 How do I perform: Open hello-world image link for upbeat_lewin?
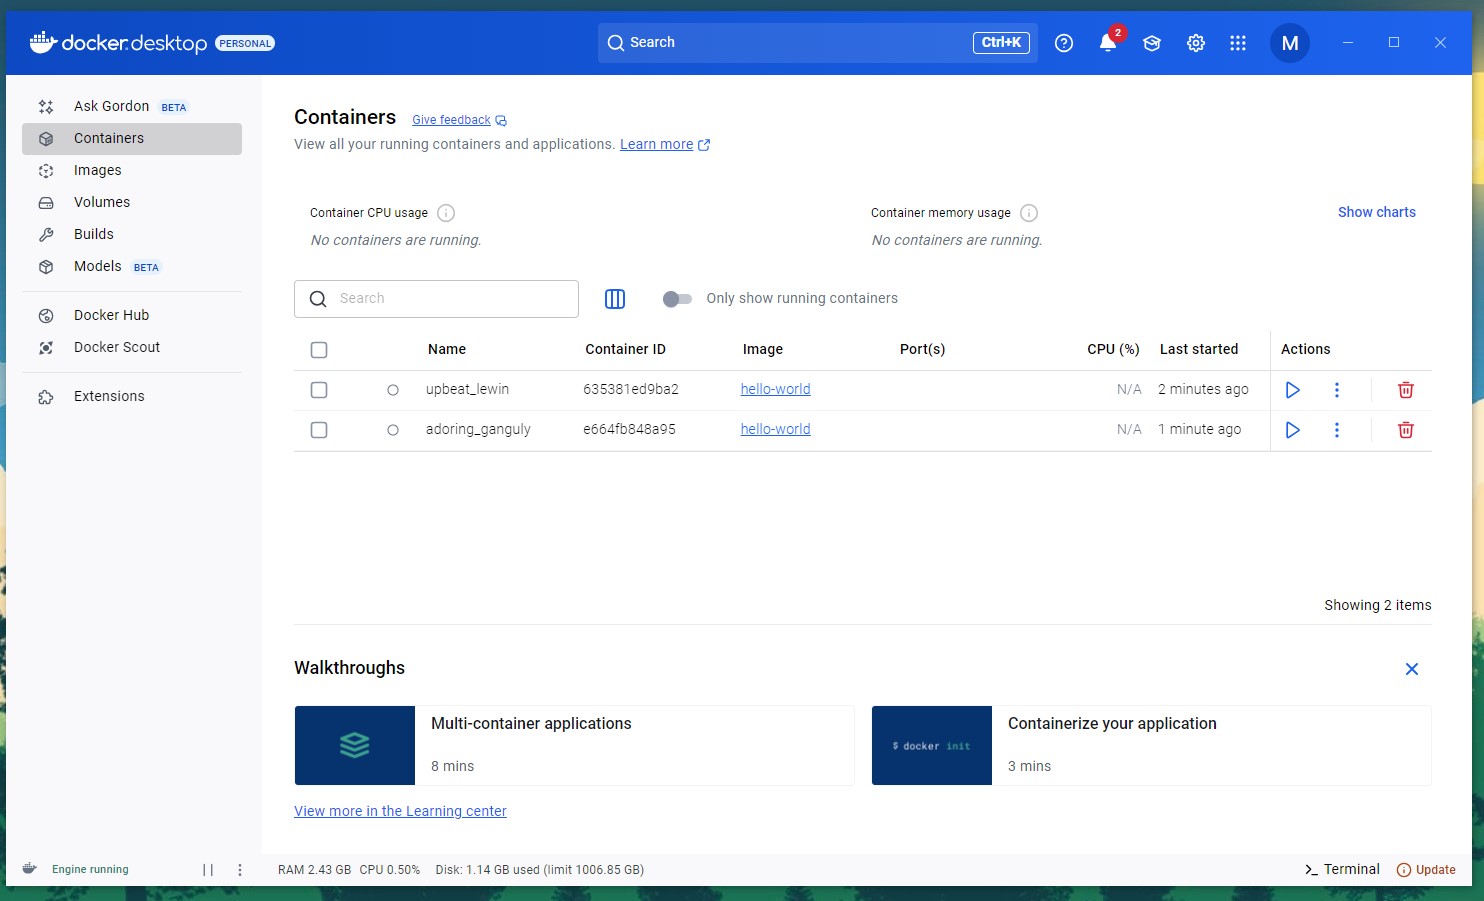[775, 389]
